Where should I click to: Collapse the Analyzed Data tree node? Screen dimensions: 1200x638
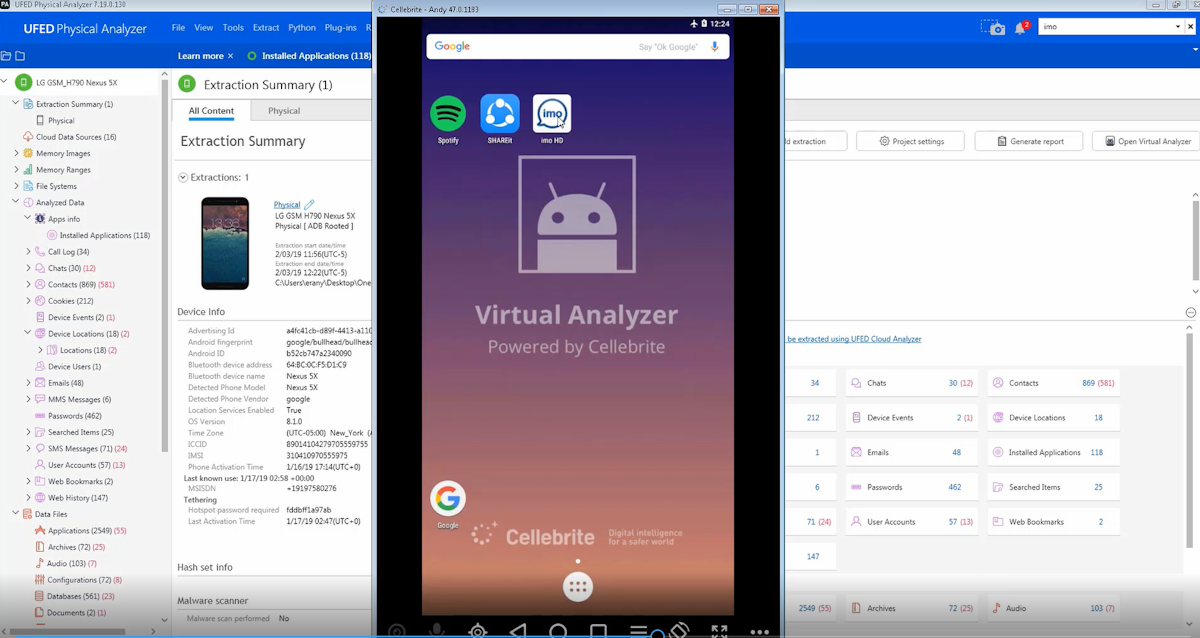coord(16,202)
